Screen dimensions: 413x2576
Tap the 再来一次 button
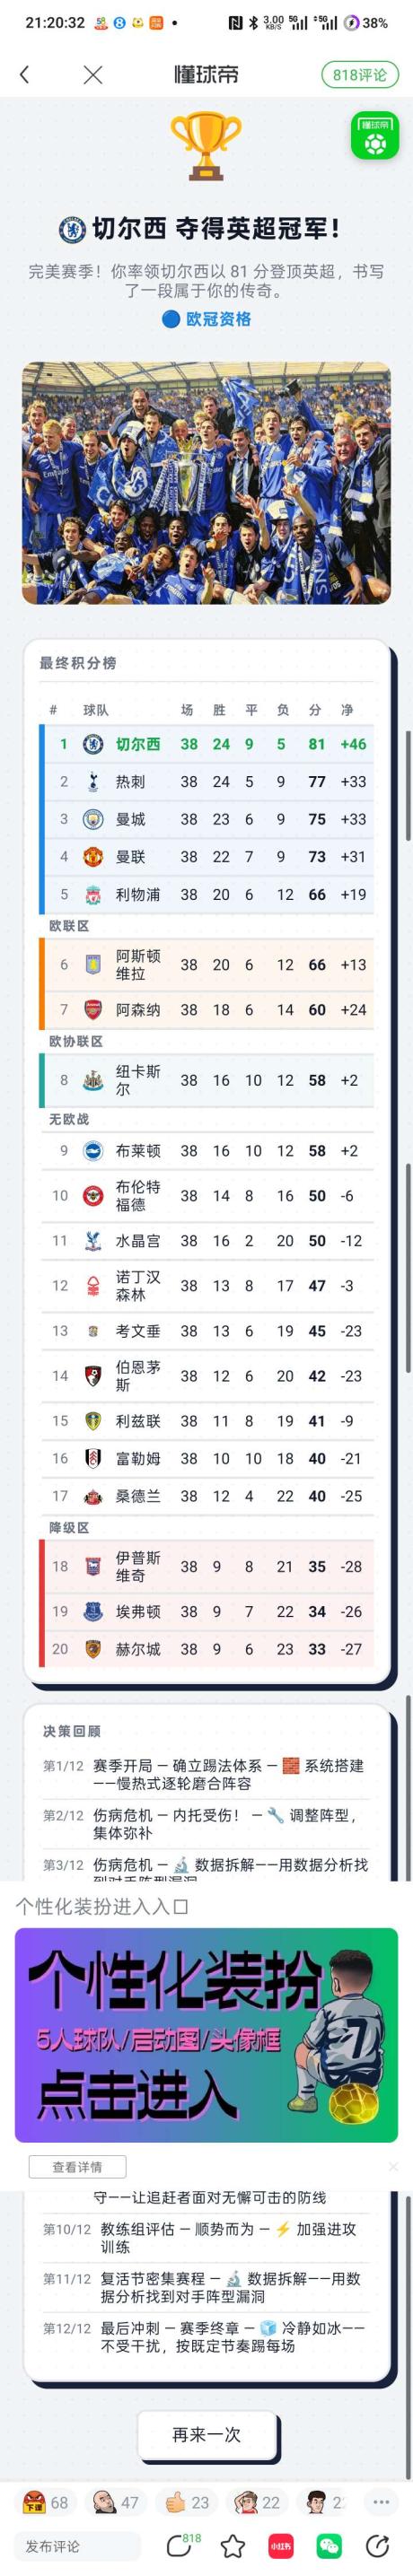click(207, 2434)
